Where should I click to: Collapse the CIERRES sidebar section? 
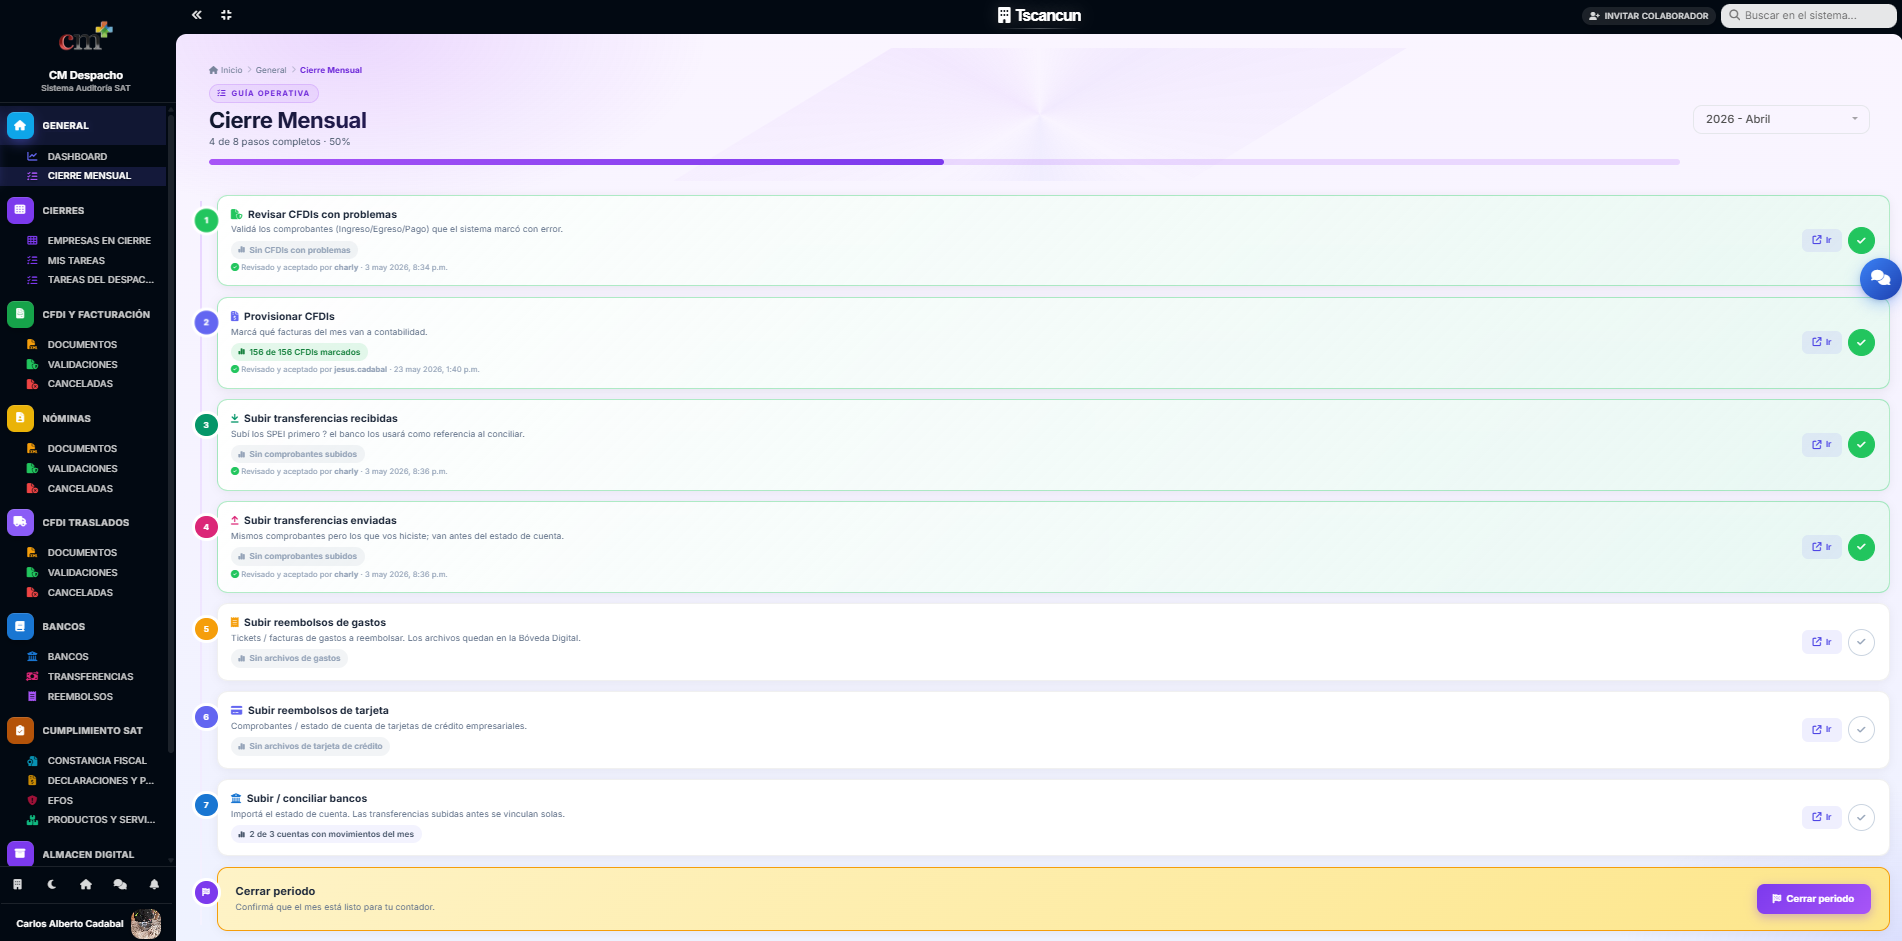point(84,210)
